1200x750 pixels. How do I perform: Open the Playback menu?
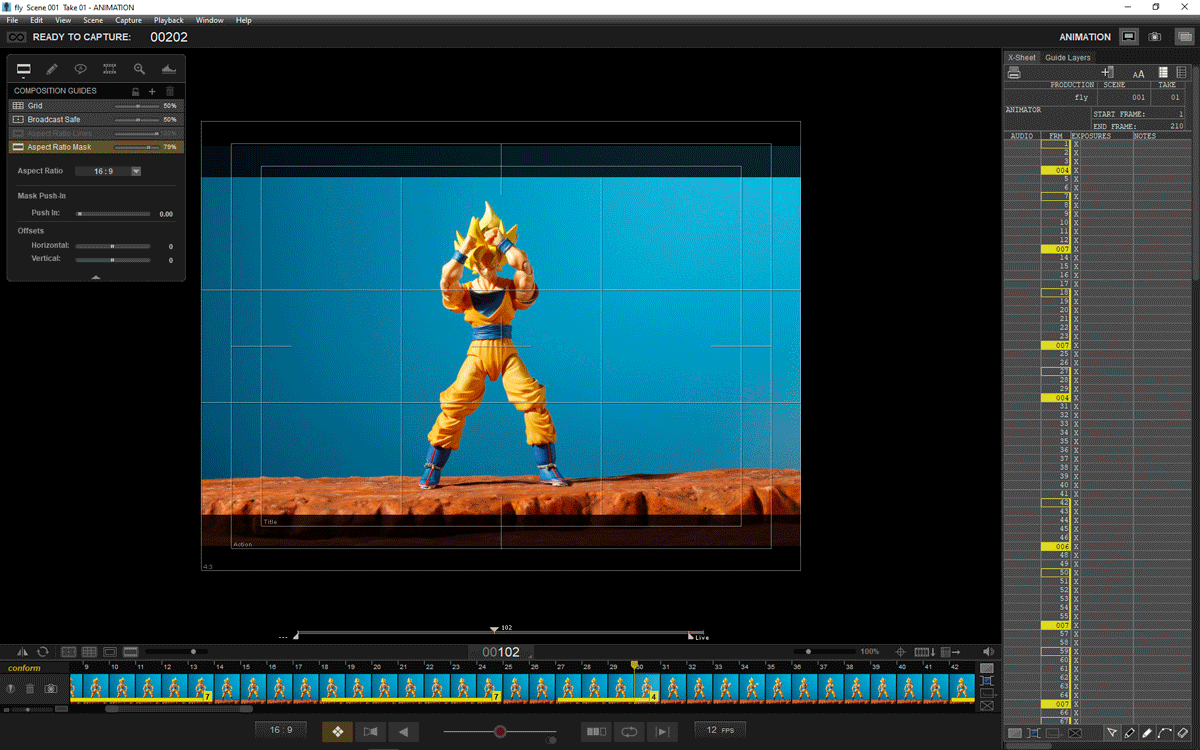point(169,20)
